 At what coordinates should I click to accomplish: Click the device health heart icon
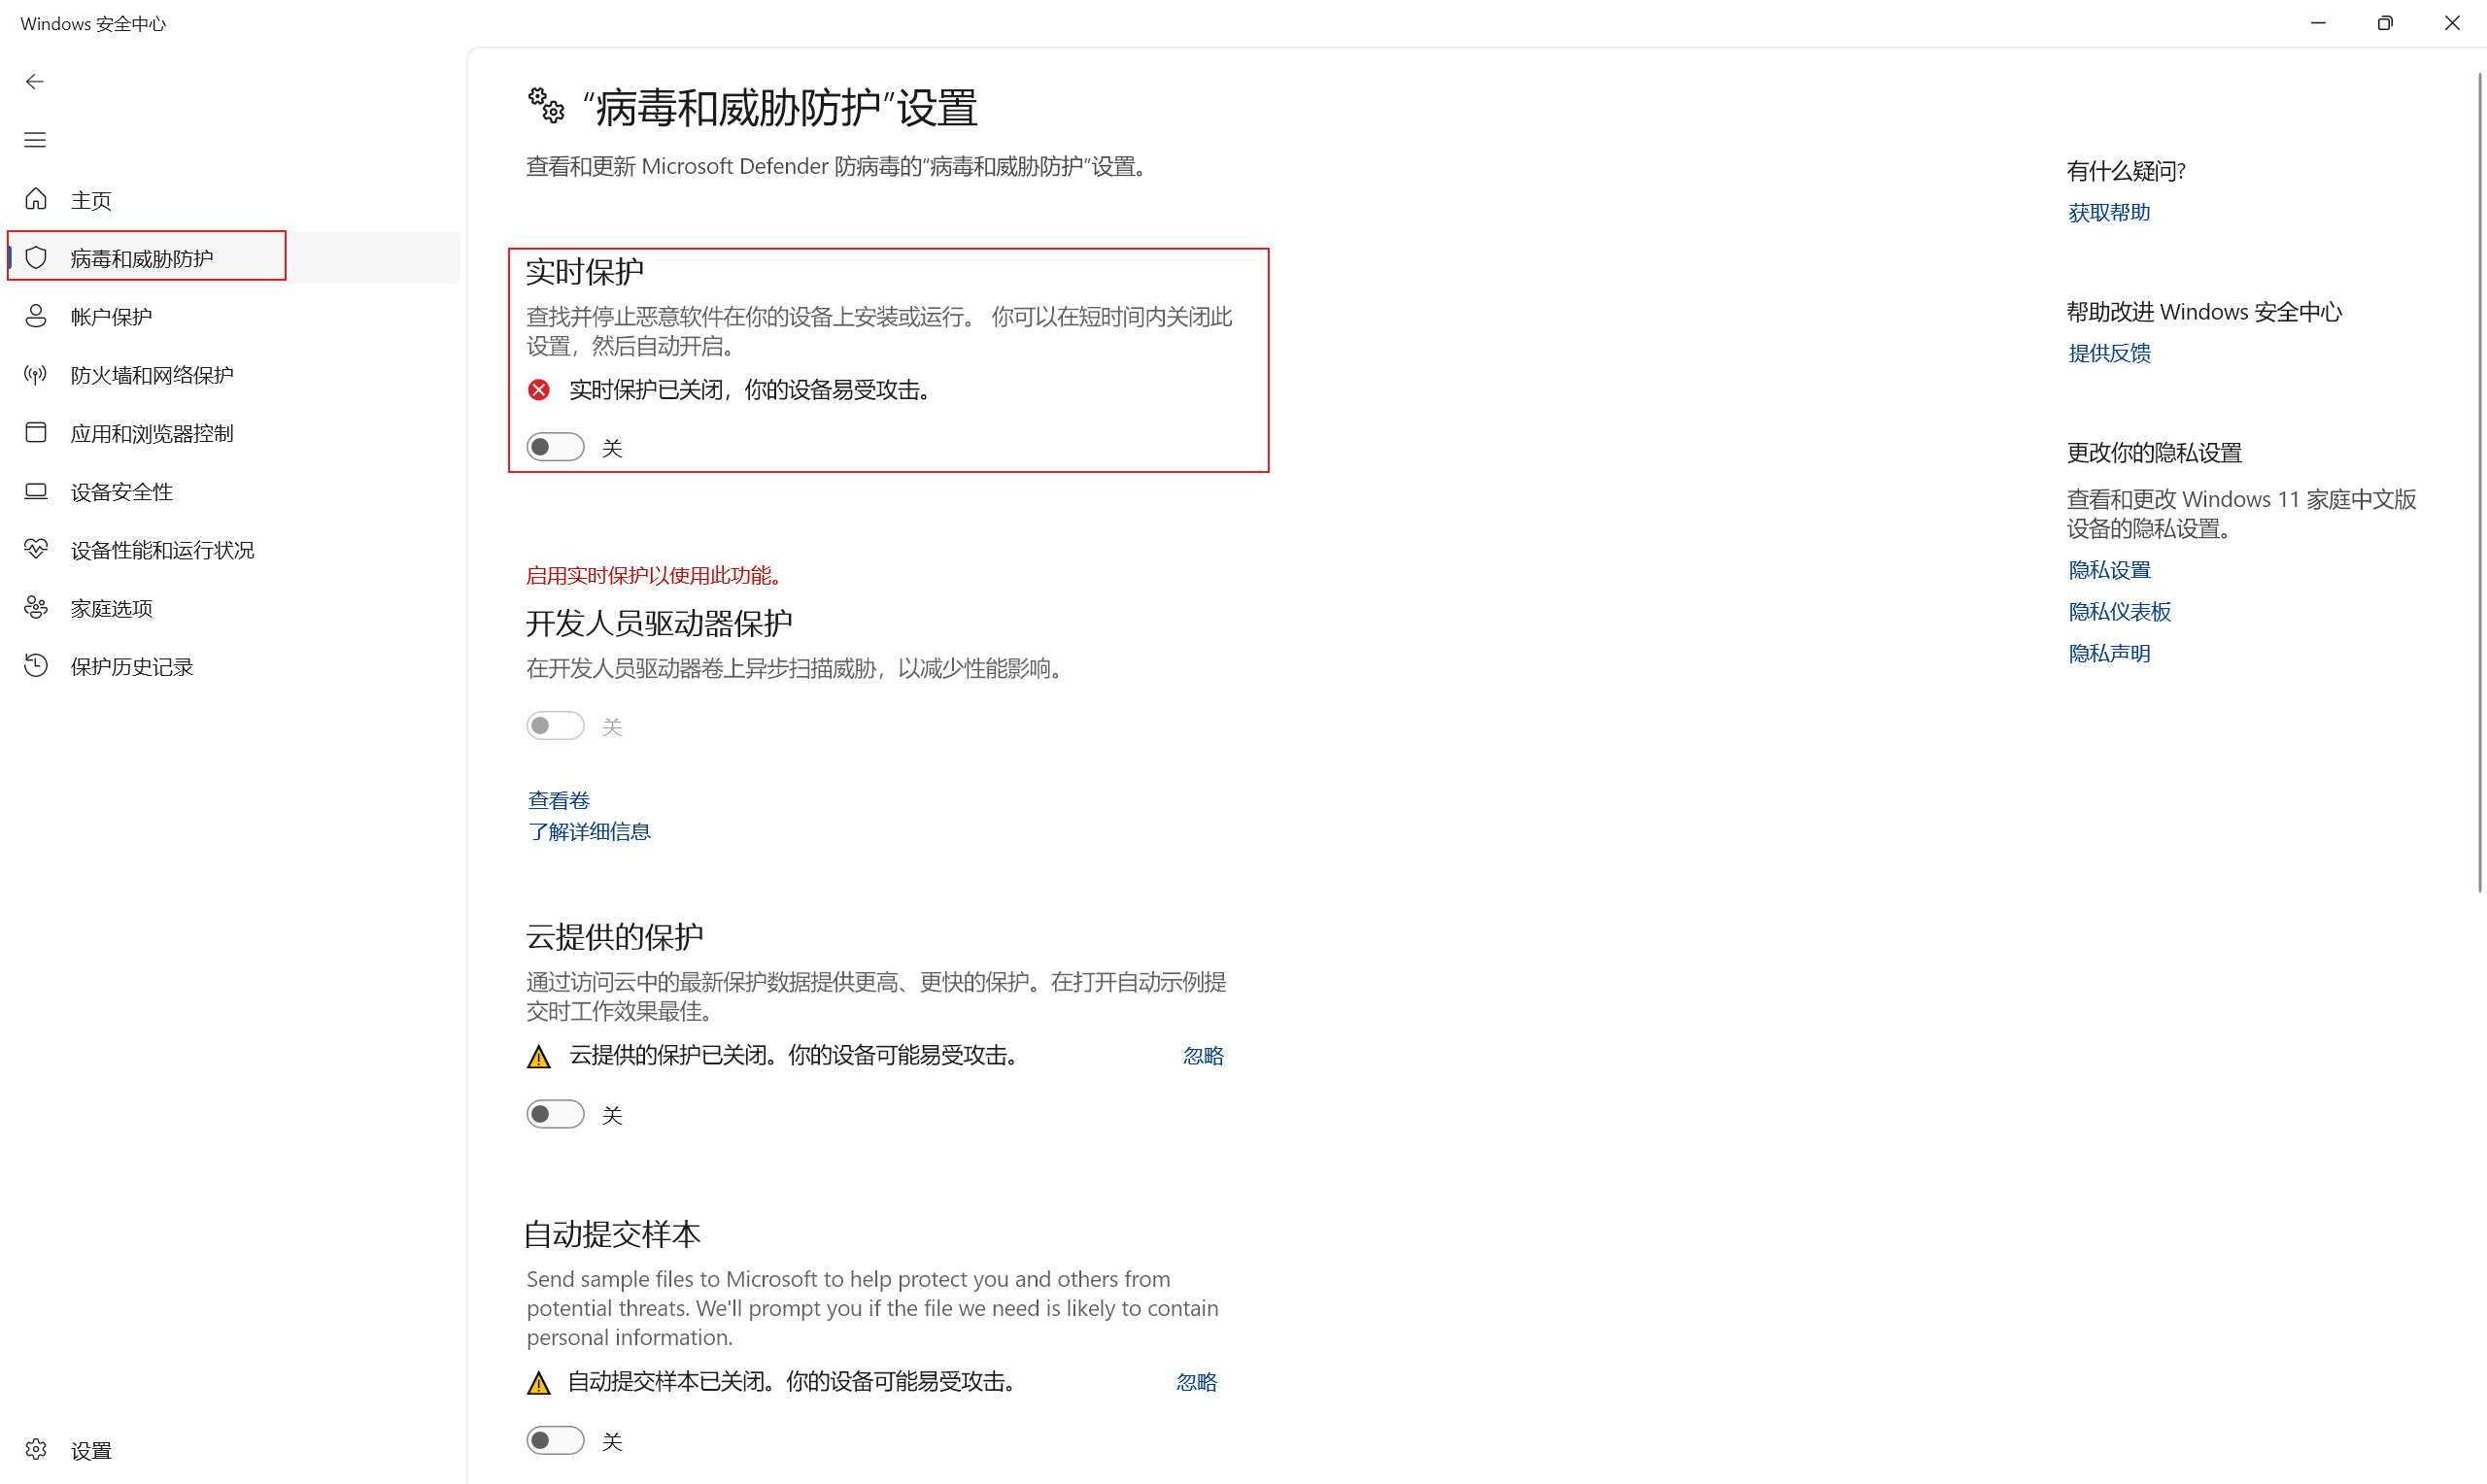tap(36, 549)
